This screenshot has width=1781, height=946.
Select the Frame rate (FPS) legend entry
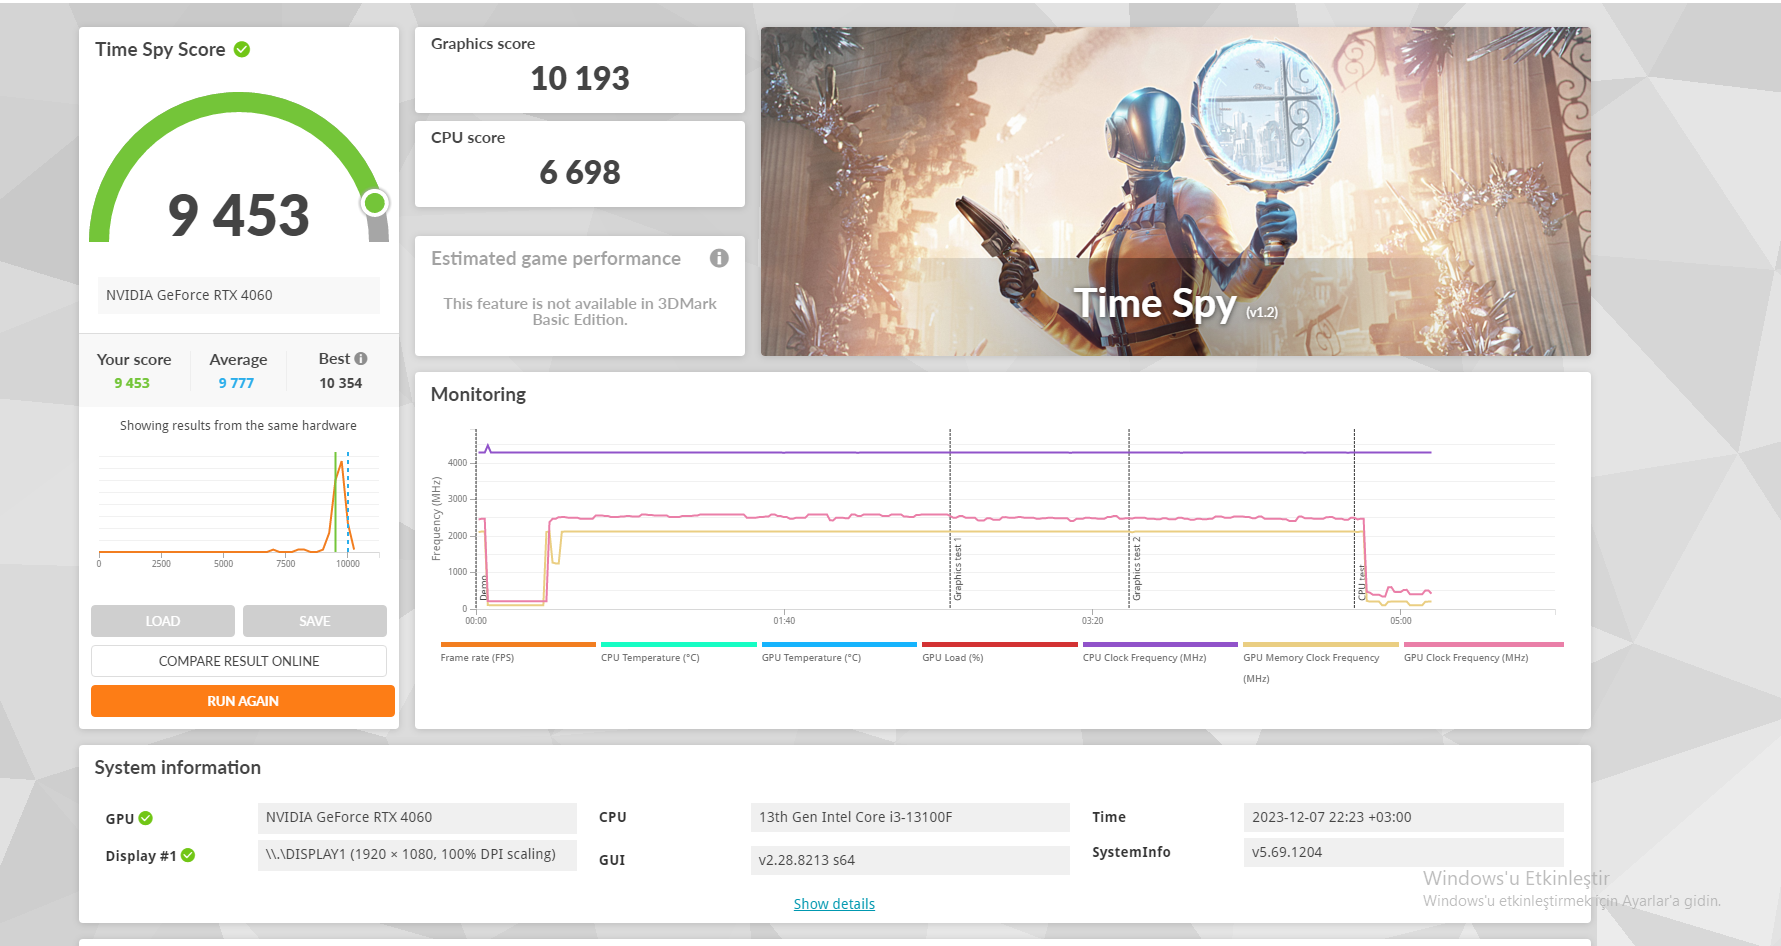point(518,651)
